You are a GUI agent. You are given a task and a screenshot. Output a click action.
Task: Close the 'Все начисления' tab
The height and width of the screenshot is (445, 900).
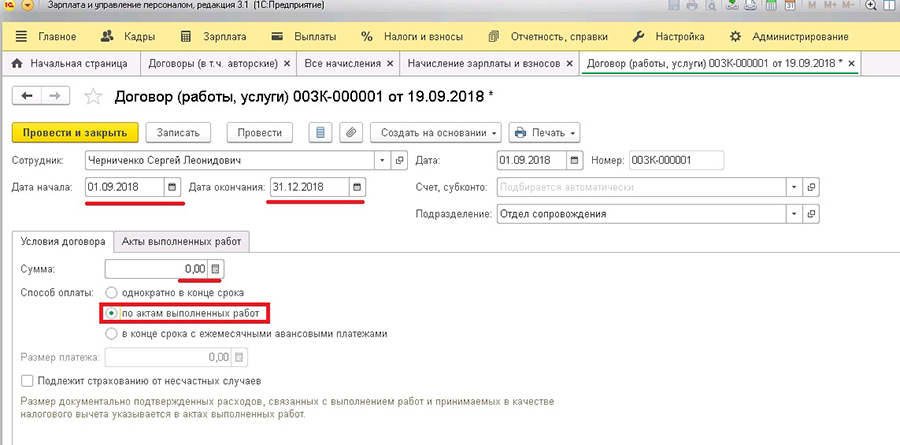(x=390, y=64)
